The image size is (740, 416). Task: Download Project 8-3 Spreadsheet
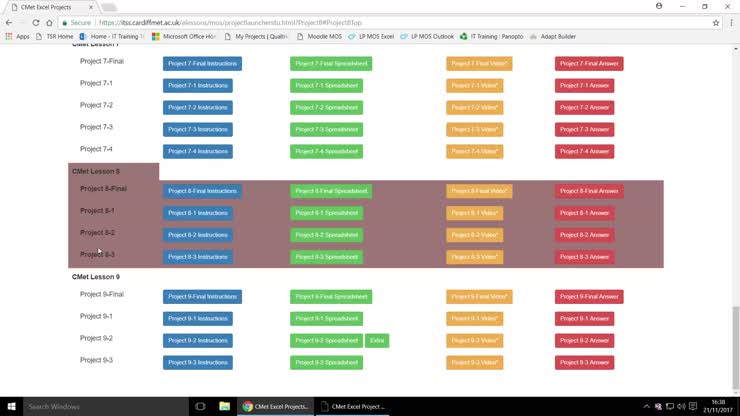(327, 257)
